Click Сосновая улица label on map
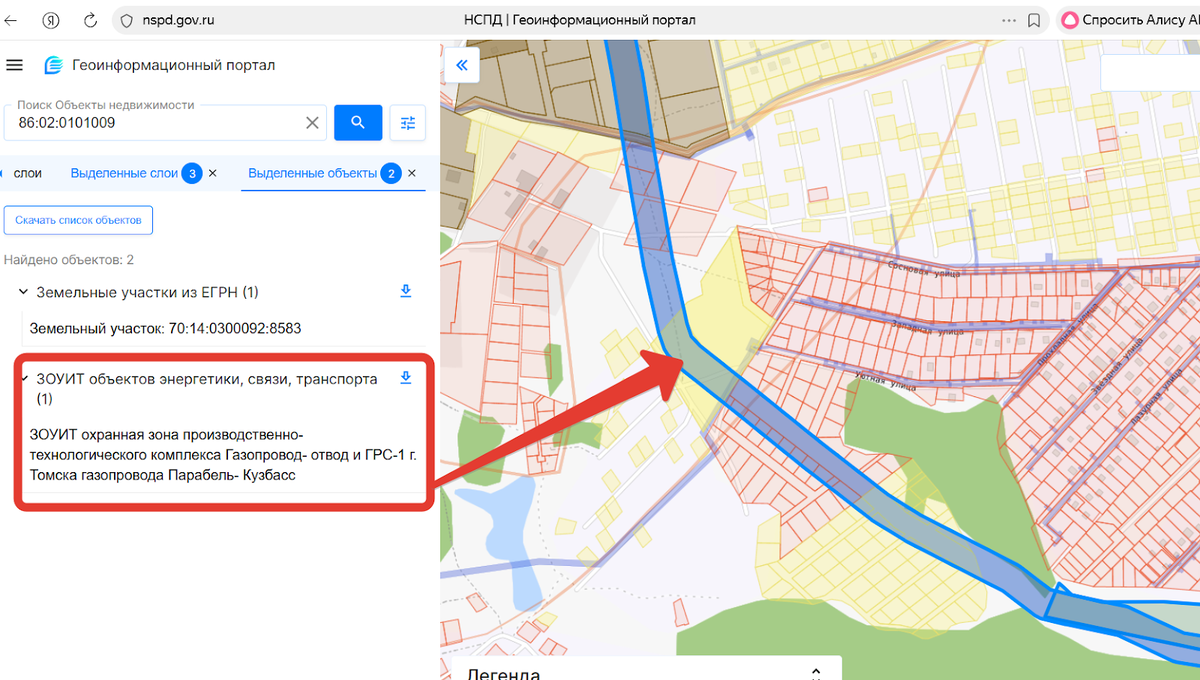This screenshot has height=680, width=1200. pyautogui.click(x=924, y=268)
